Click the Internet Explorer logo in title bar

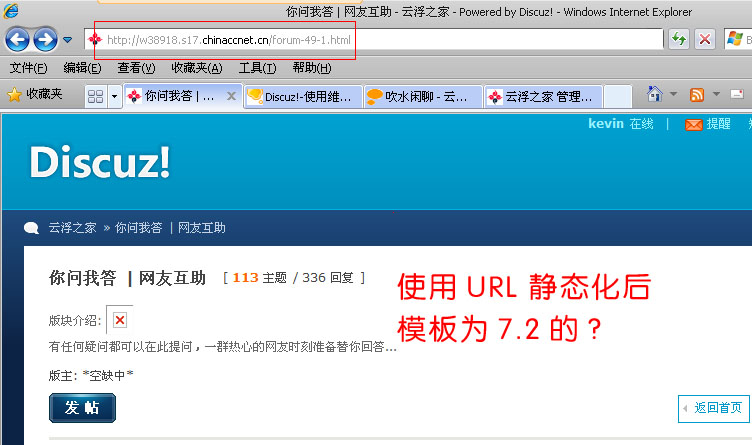coord(11,11)
